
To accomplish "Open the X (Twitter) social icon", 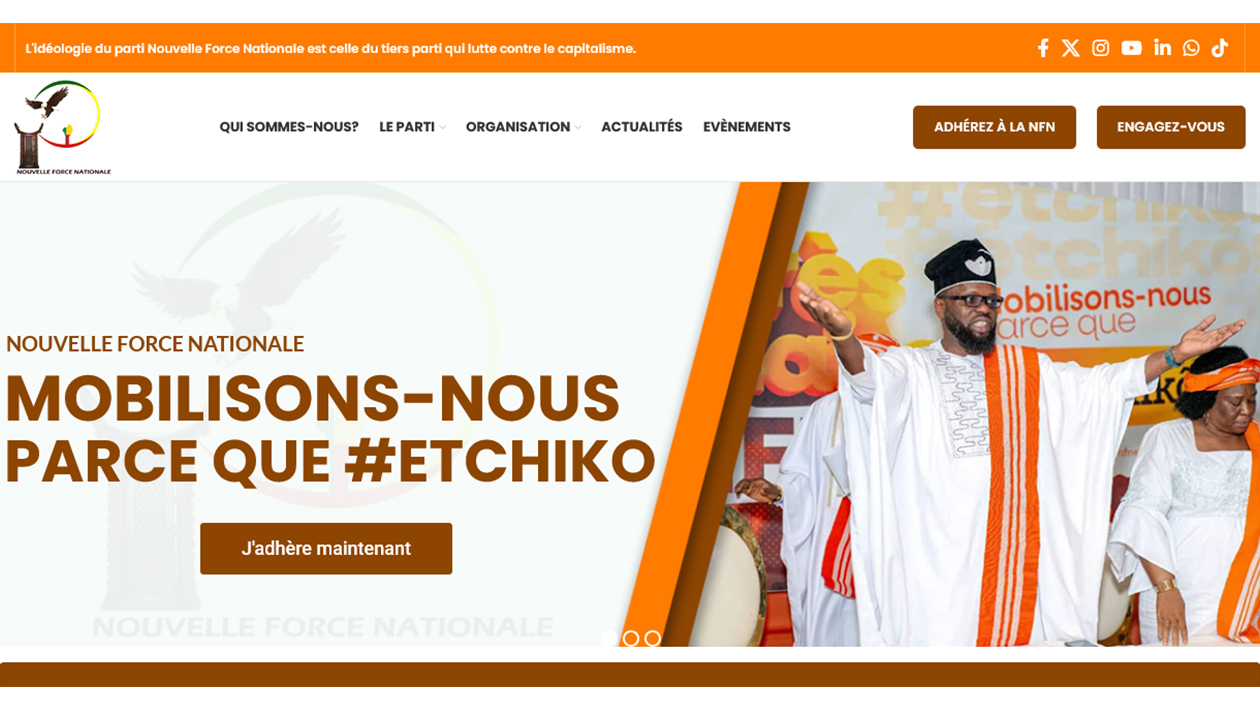I will click(1071, 48).
